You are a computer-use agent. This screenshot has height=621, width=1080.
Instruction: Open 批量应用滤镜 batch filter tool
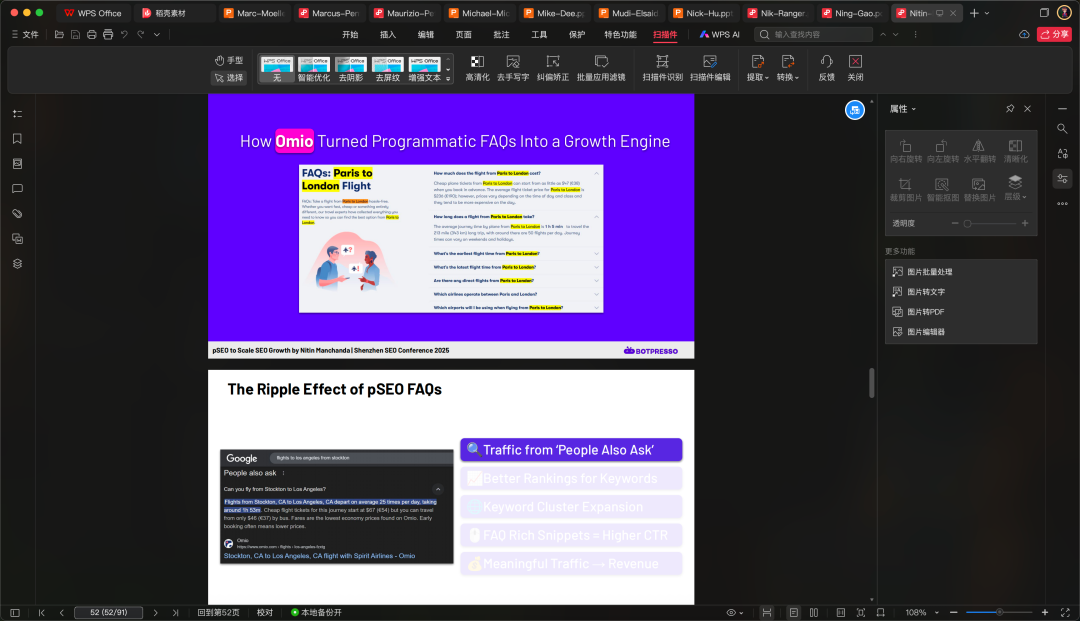tap(601, 69)
